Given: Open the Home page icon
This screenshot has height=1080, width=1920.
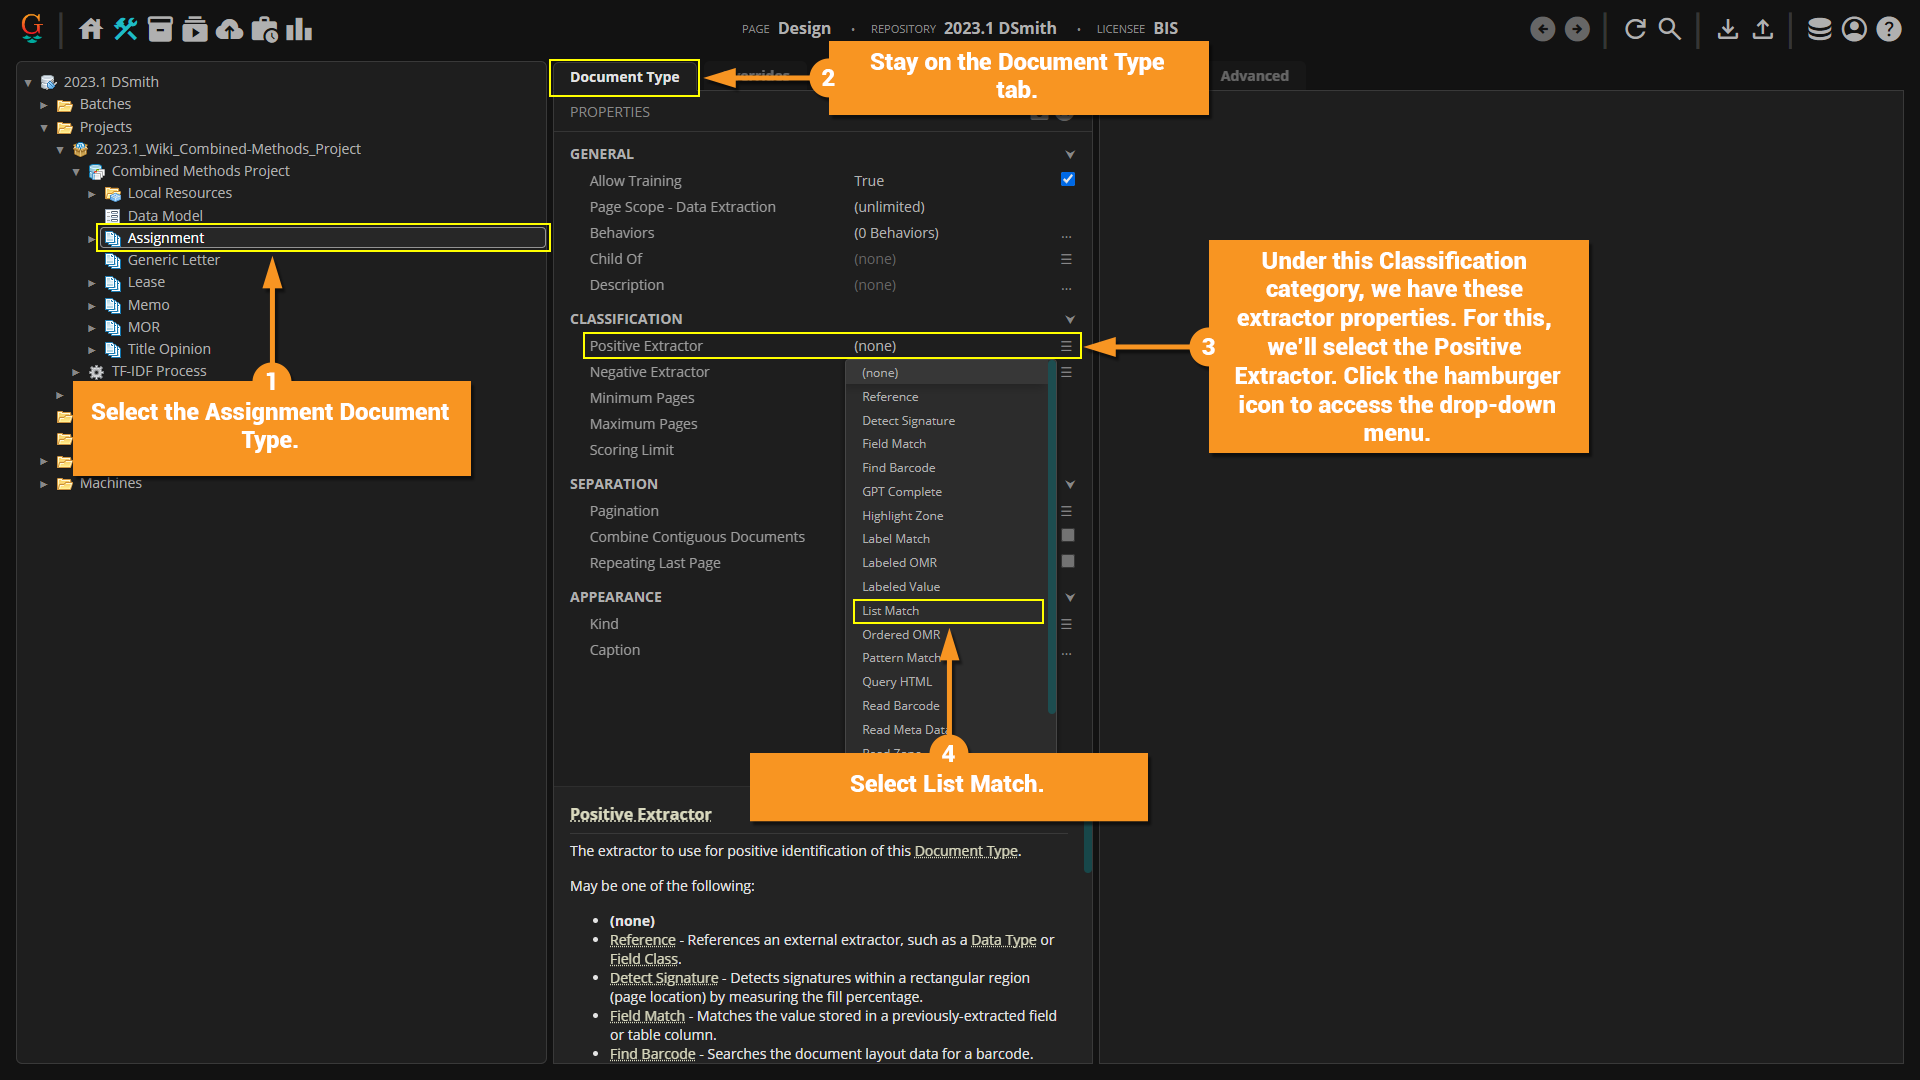Looking at the screenshot, I should coord(91,29).
